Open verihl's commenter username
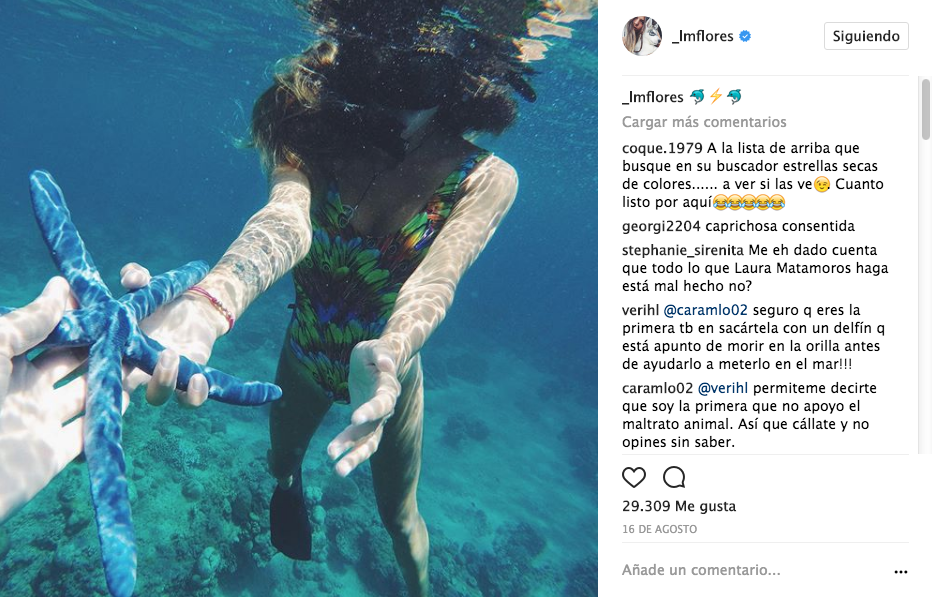 pyautogui.click(x=640, y=310)
